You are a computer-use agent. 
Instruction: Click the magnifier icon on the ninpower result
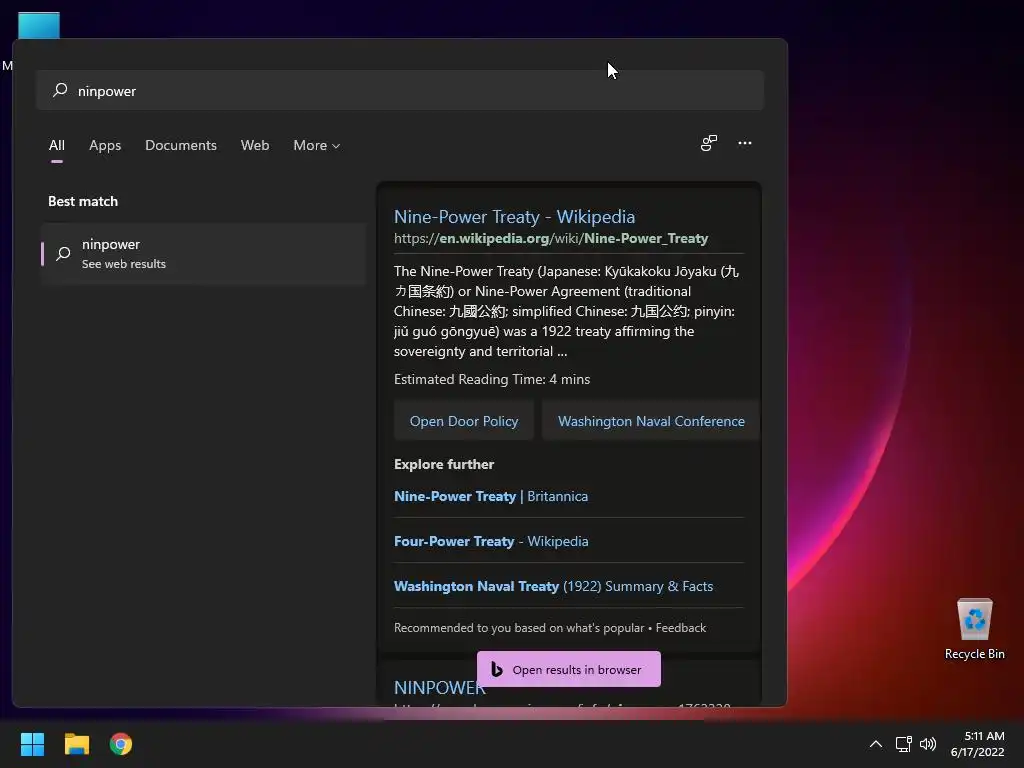point(63,253)
